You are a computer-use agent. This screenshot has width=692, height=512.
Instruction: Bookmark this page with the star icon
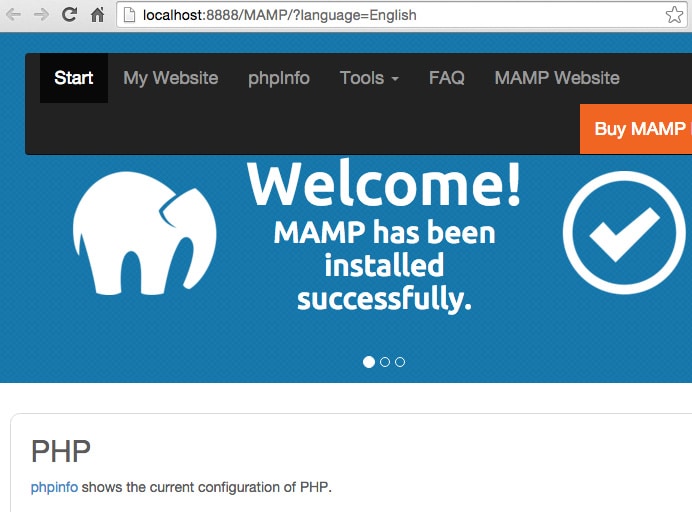click(674, 15)
